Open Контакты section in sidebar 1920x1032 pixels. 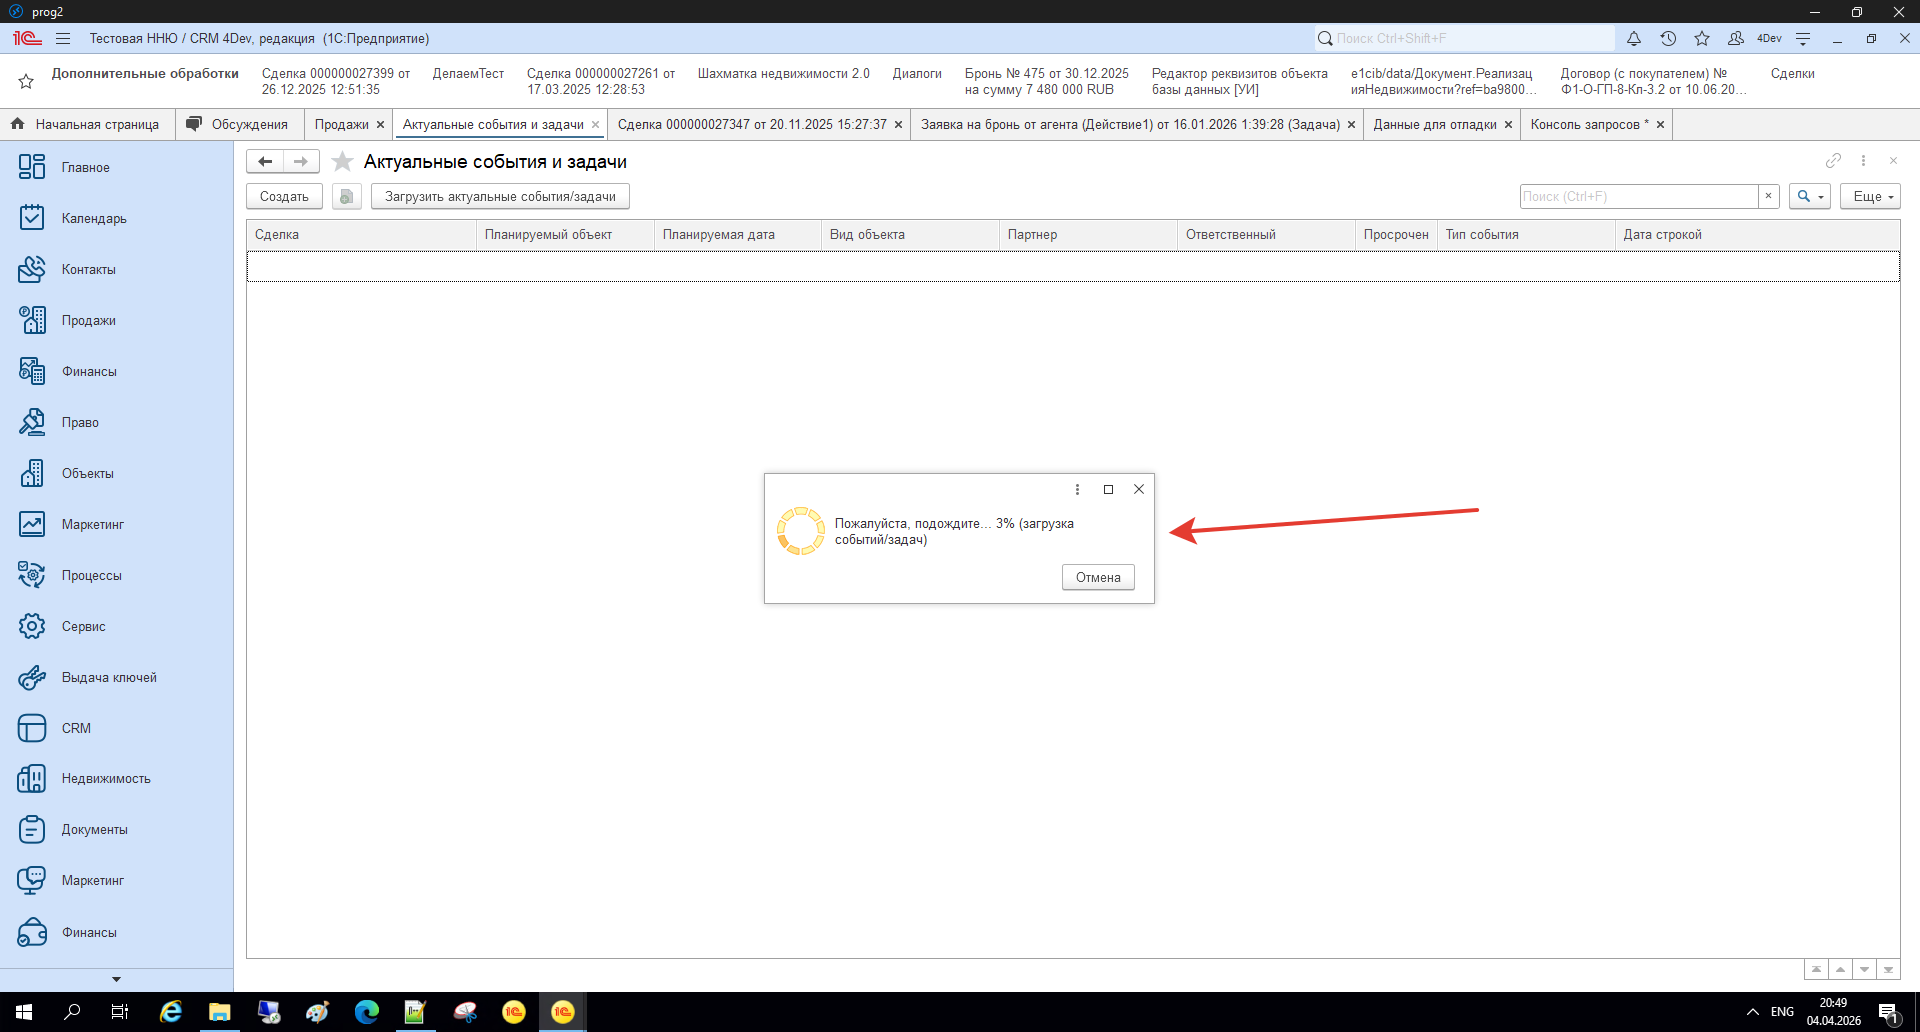coord(88,270)
